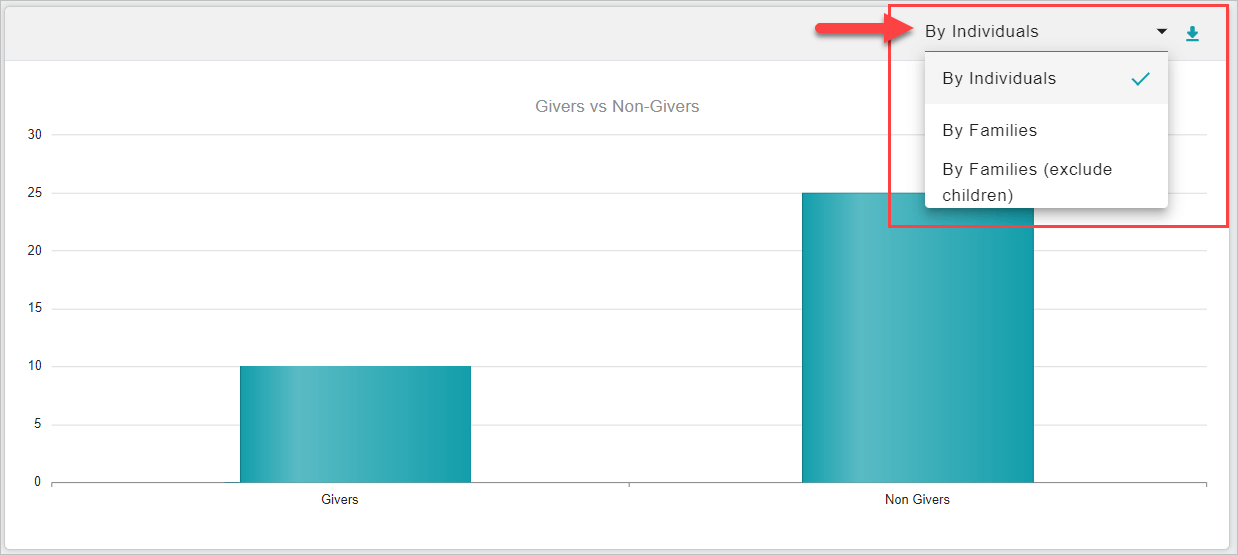Click the 10 y-axis value
This screenshot has width=1238, height=555.
(x=34, y=366)
